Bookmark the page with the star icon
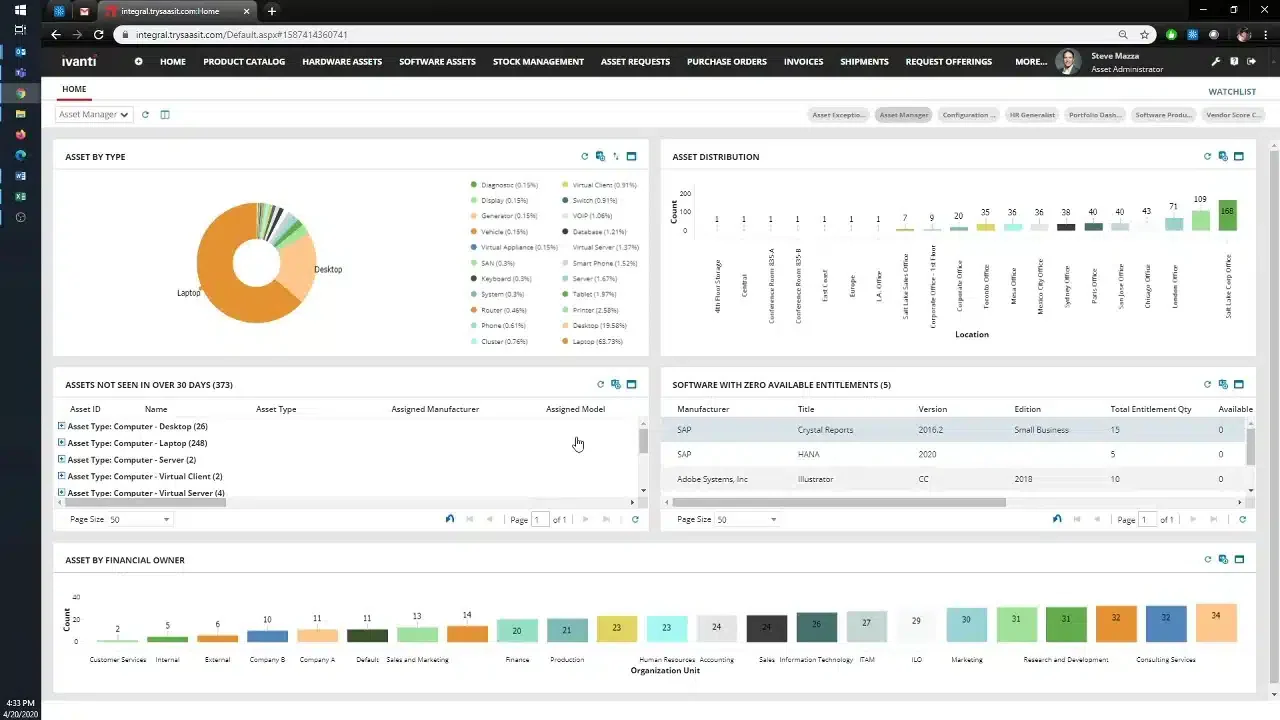Viewport: 1280px width, 720px height. point(1145,34)
